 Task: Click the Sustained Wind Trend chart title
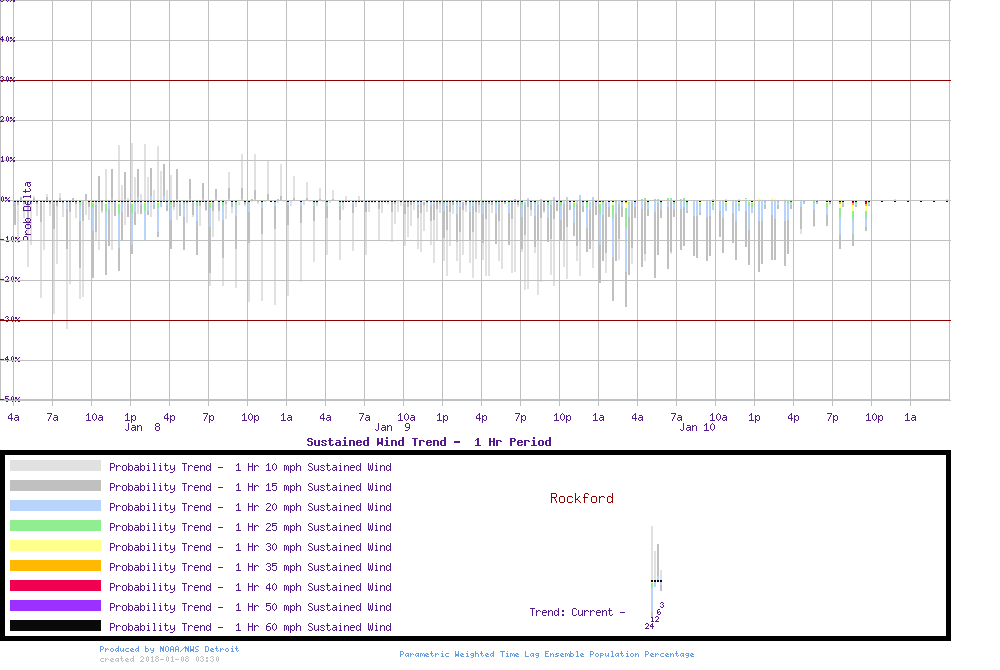click(428, 442)
